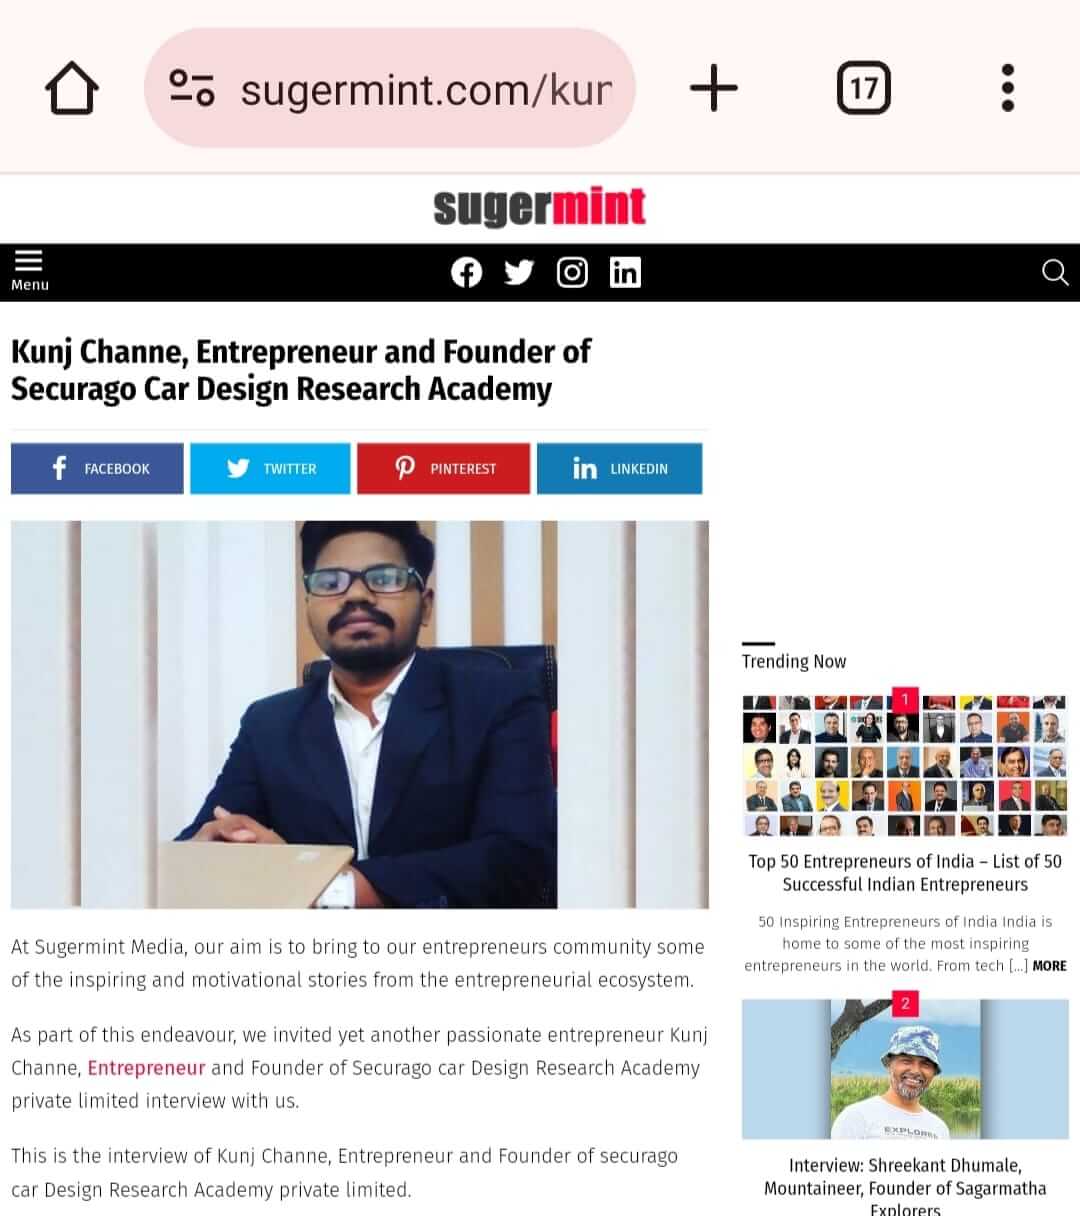Open the search magnifier icon
The height and width of the screenshot is (1216, 1080).
tap(1055, 272)
